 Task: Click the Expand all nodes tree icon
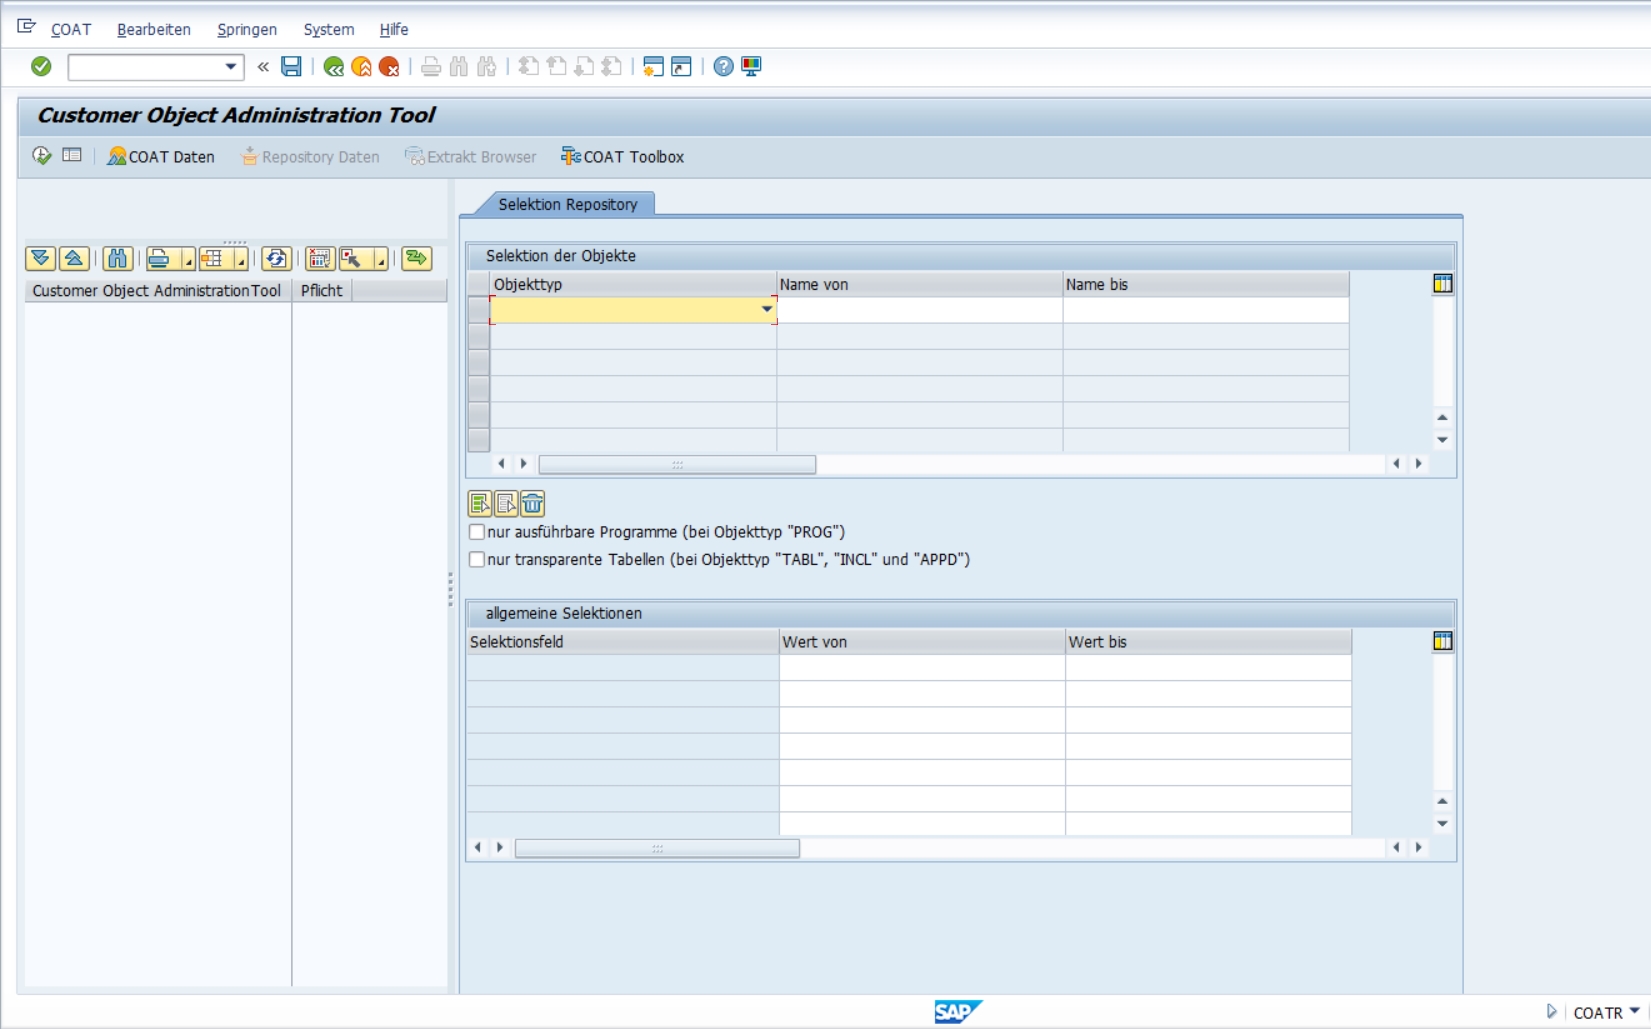pos(41,259)
